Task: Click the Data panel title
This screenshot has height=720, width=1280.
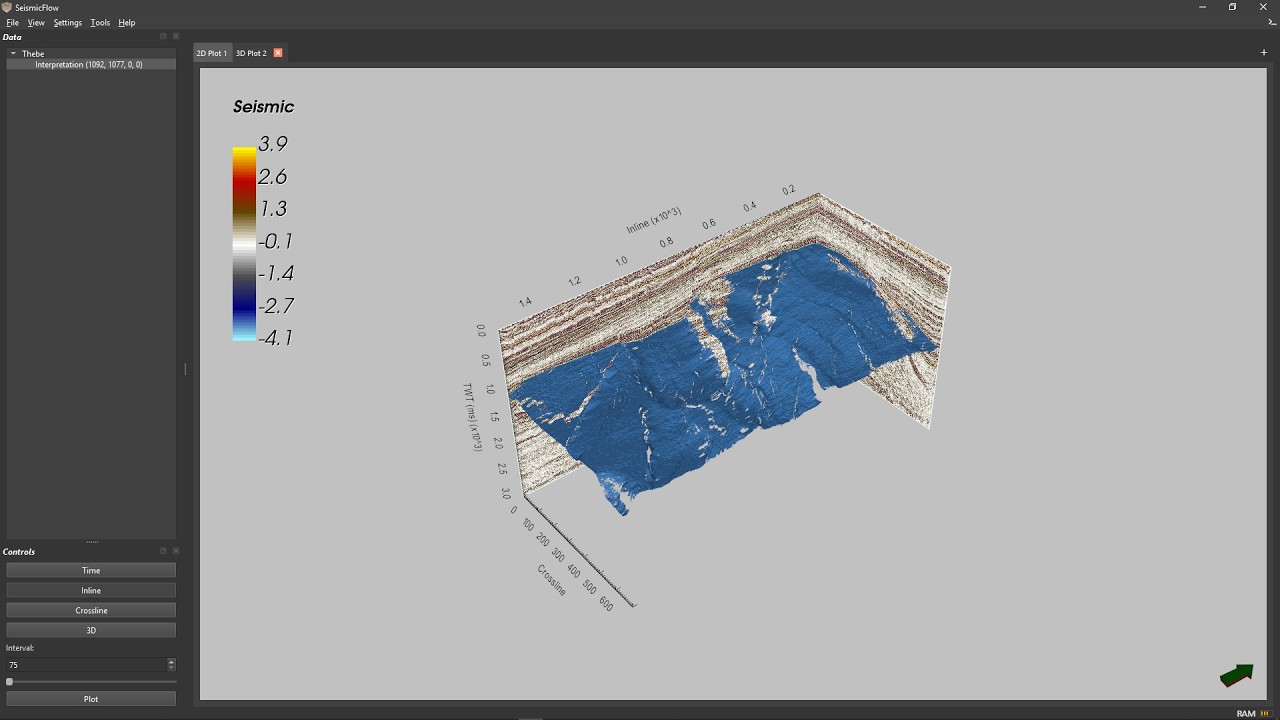Action: (x=12, y=37)
